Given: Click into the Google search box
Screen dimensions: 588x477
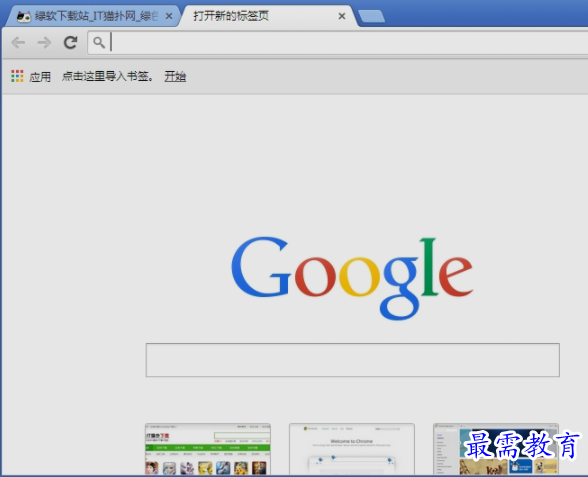Looking at the screenshot, I should click(x=352, y=360).
